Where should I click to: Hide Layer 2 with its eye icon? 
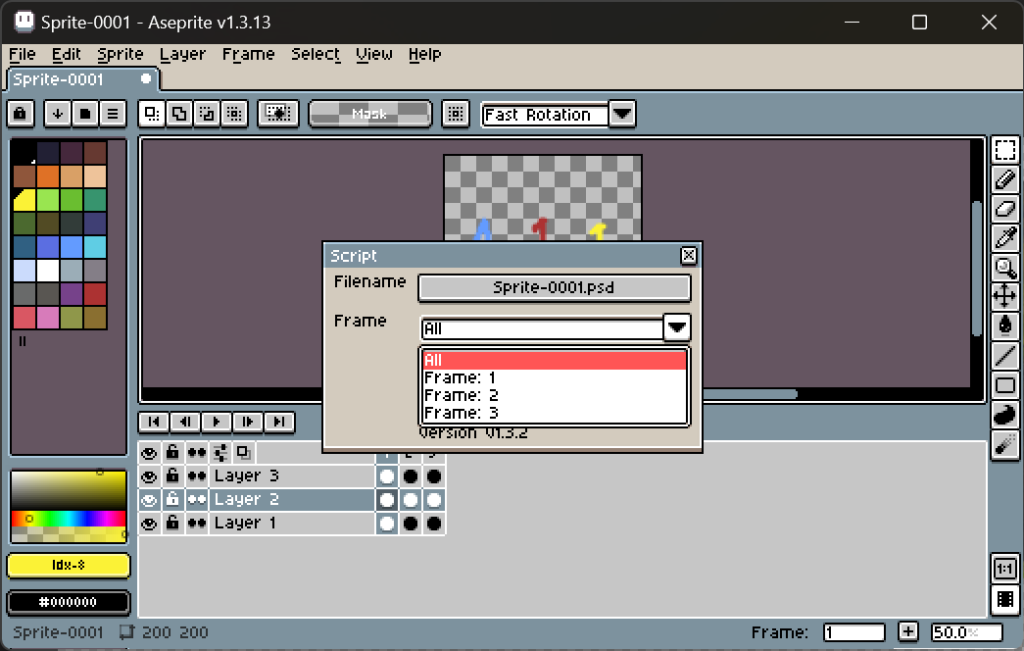coord(149,500)
